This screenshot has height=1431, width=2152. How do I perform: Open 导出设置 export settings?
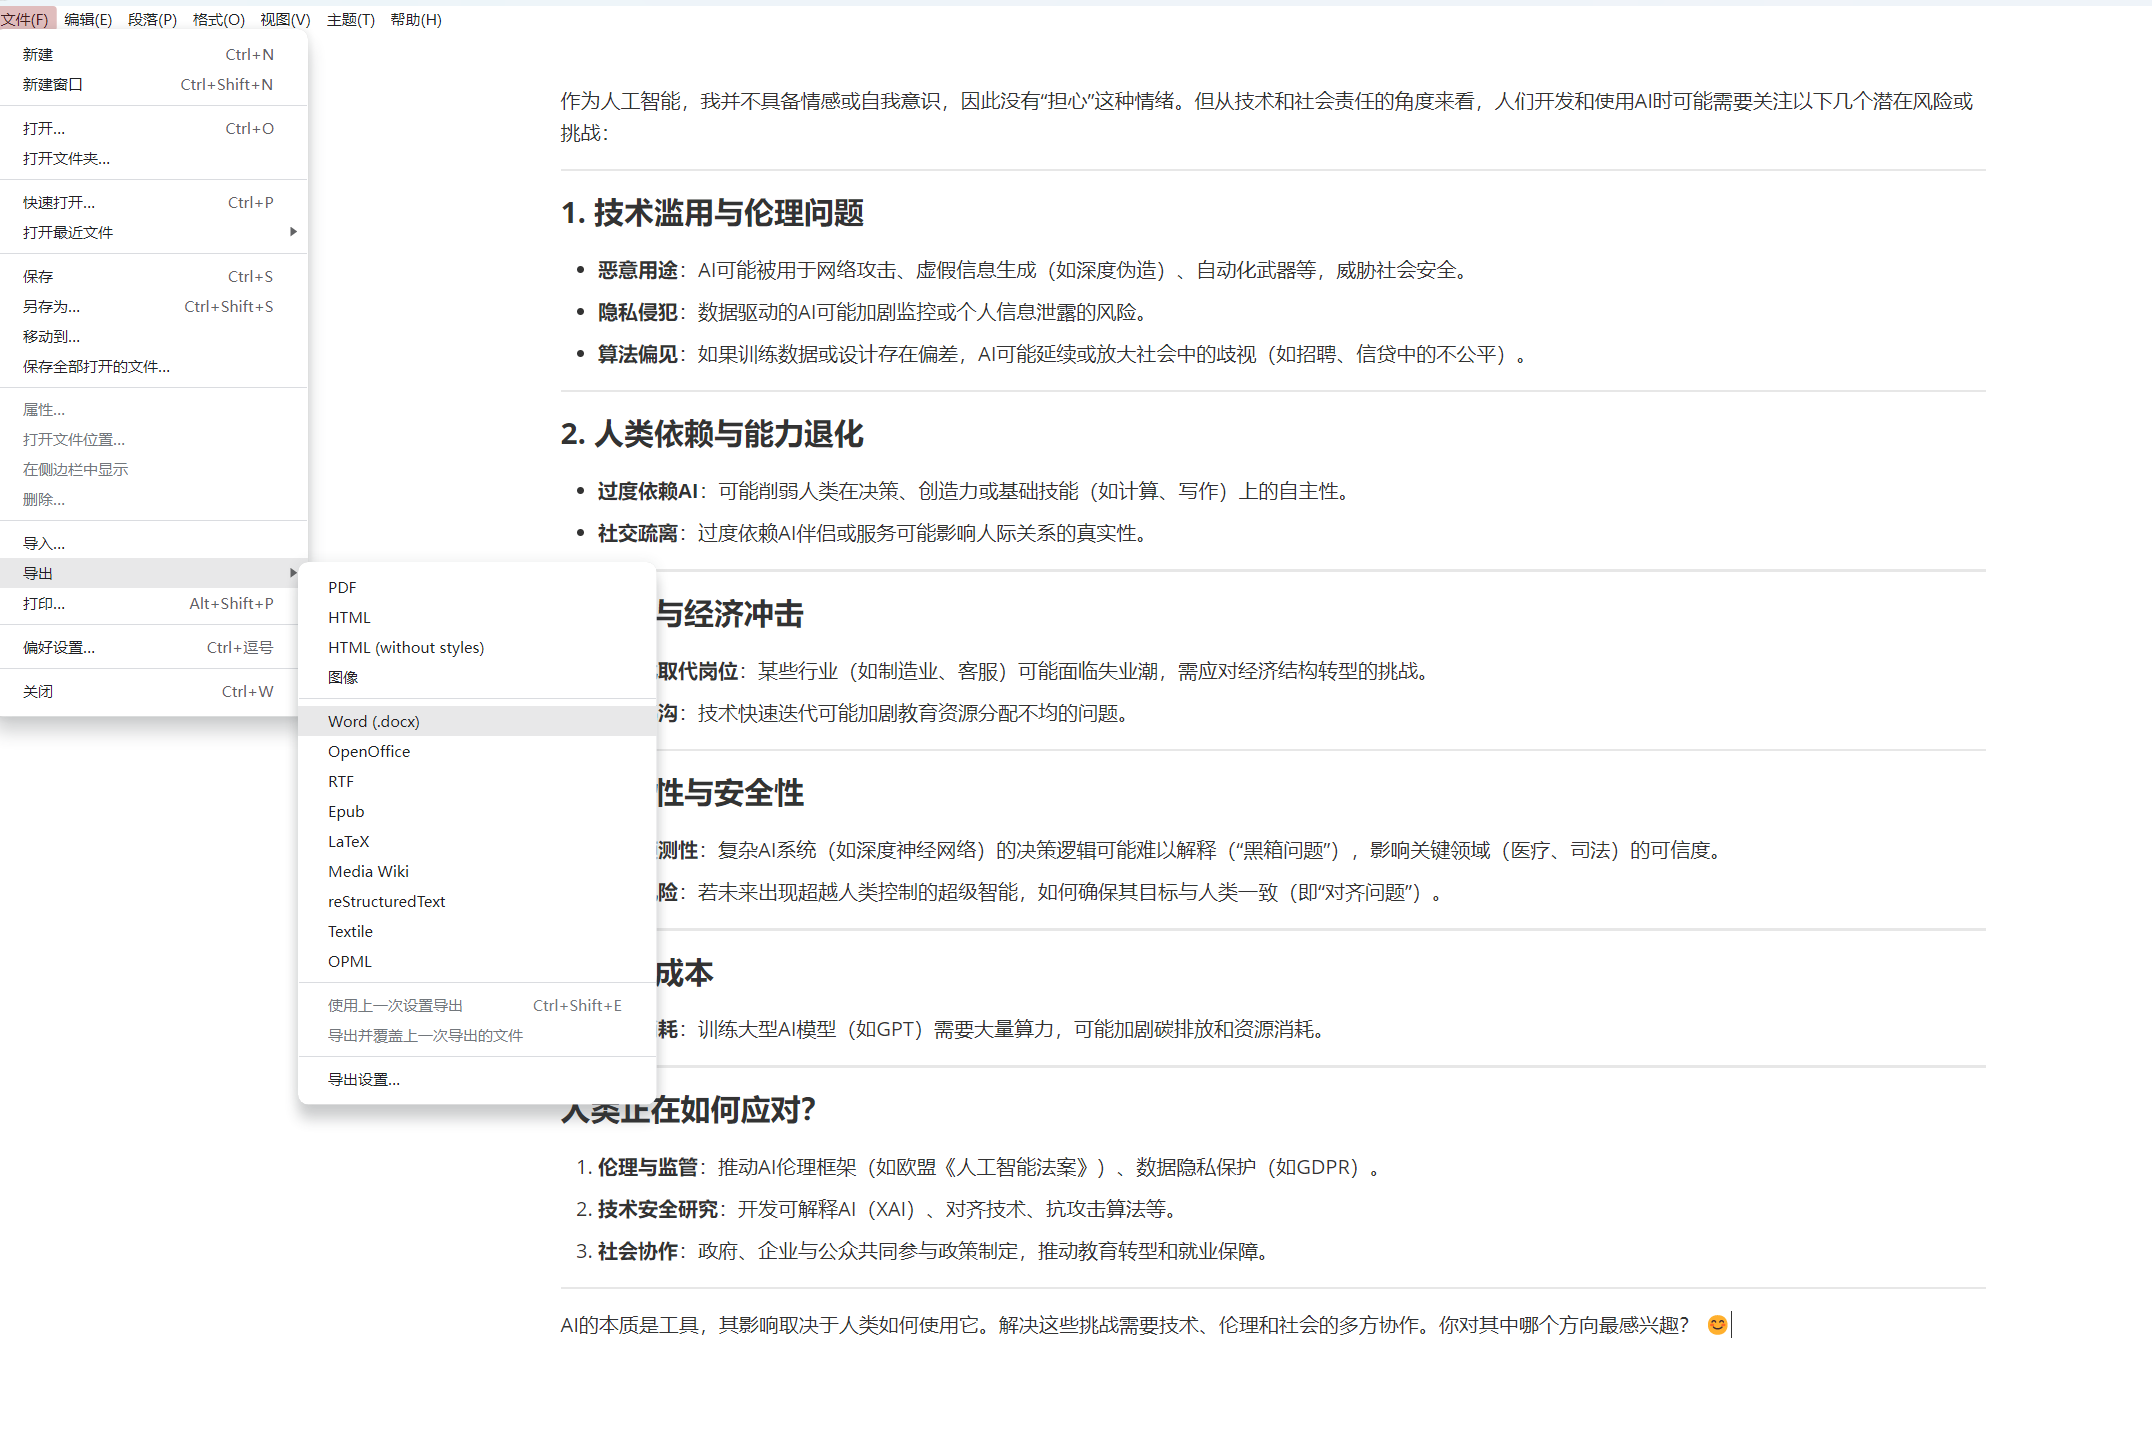point(364,1079)
